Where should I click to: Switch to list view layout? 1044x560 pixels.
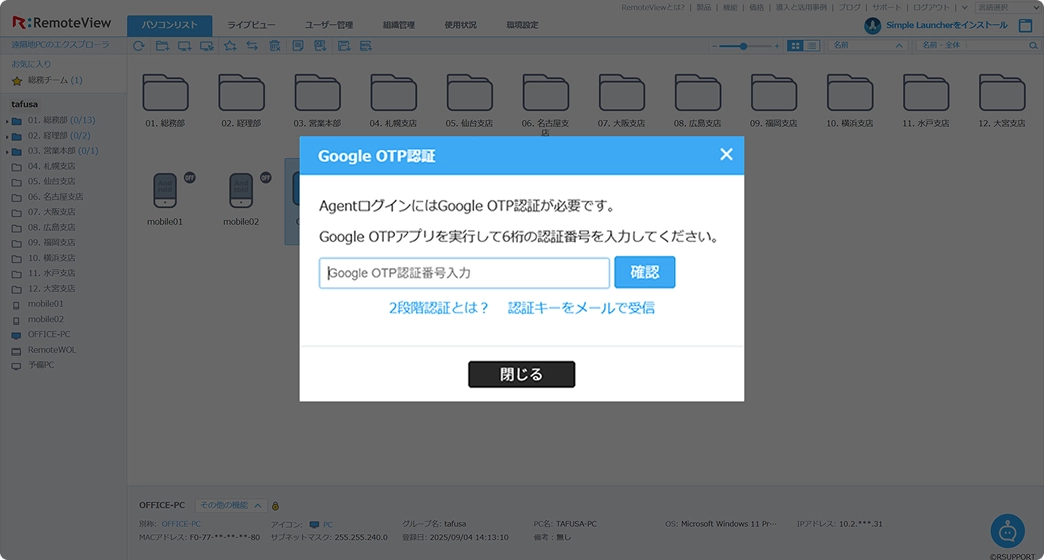tap(812, 45)
